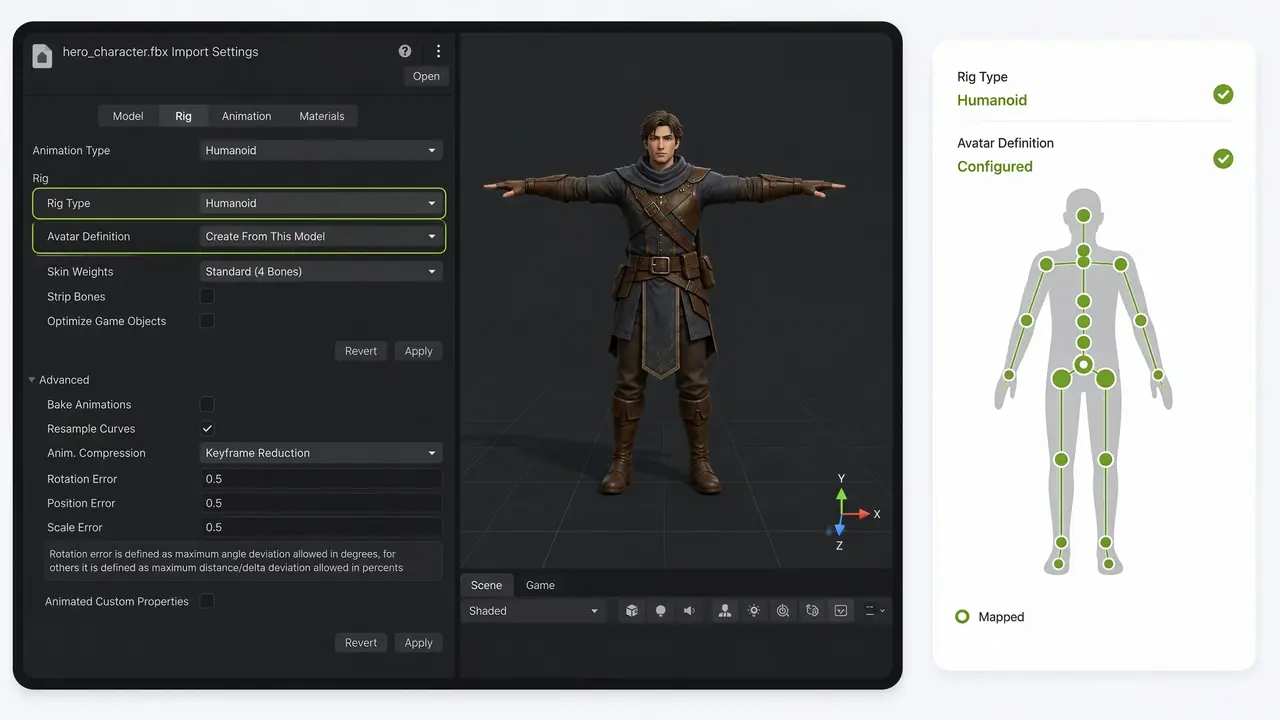Open the Rig Type dropdown
The height and width of the screenshot is (720, 1280).
coord(321,203)
